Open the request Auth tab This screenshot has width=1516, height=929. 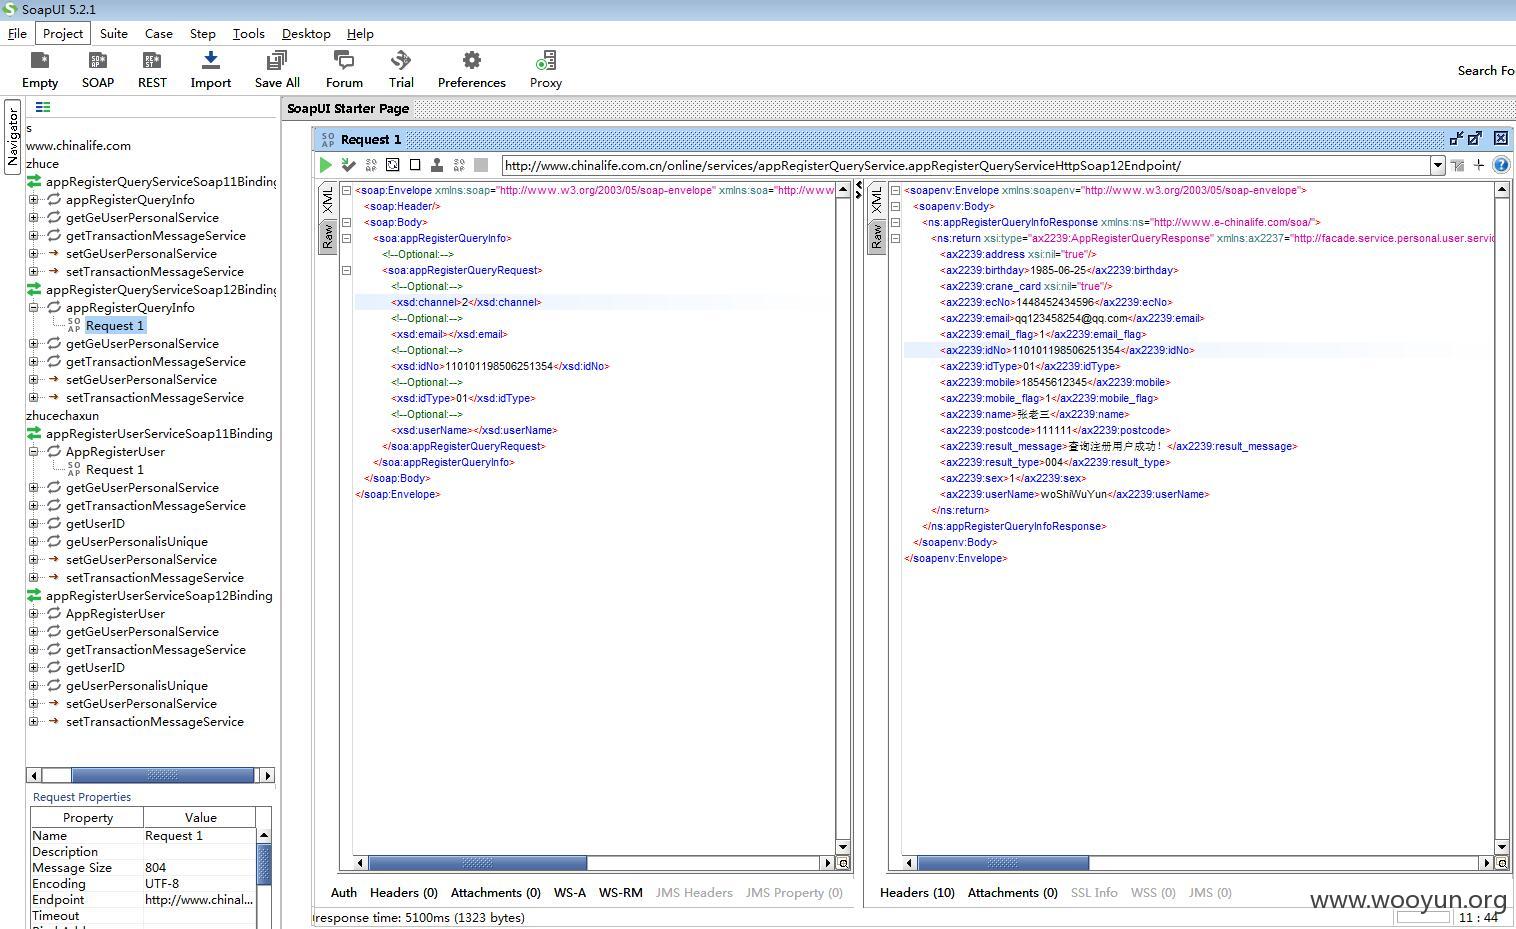[x=344, y=893]
